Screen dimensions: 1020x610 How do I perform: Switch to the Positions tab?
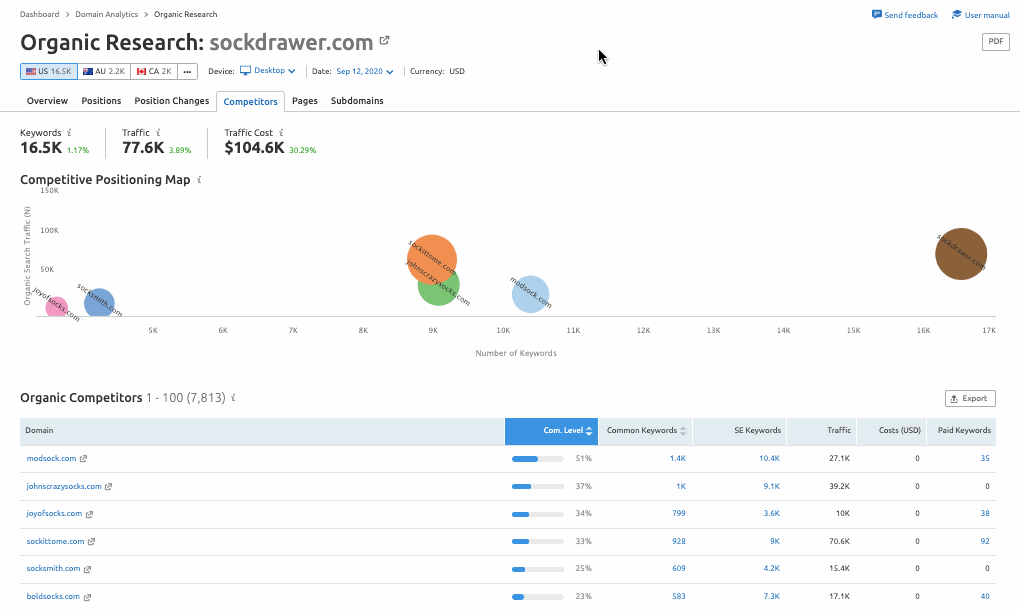tap(101, 101)
